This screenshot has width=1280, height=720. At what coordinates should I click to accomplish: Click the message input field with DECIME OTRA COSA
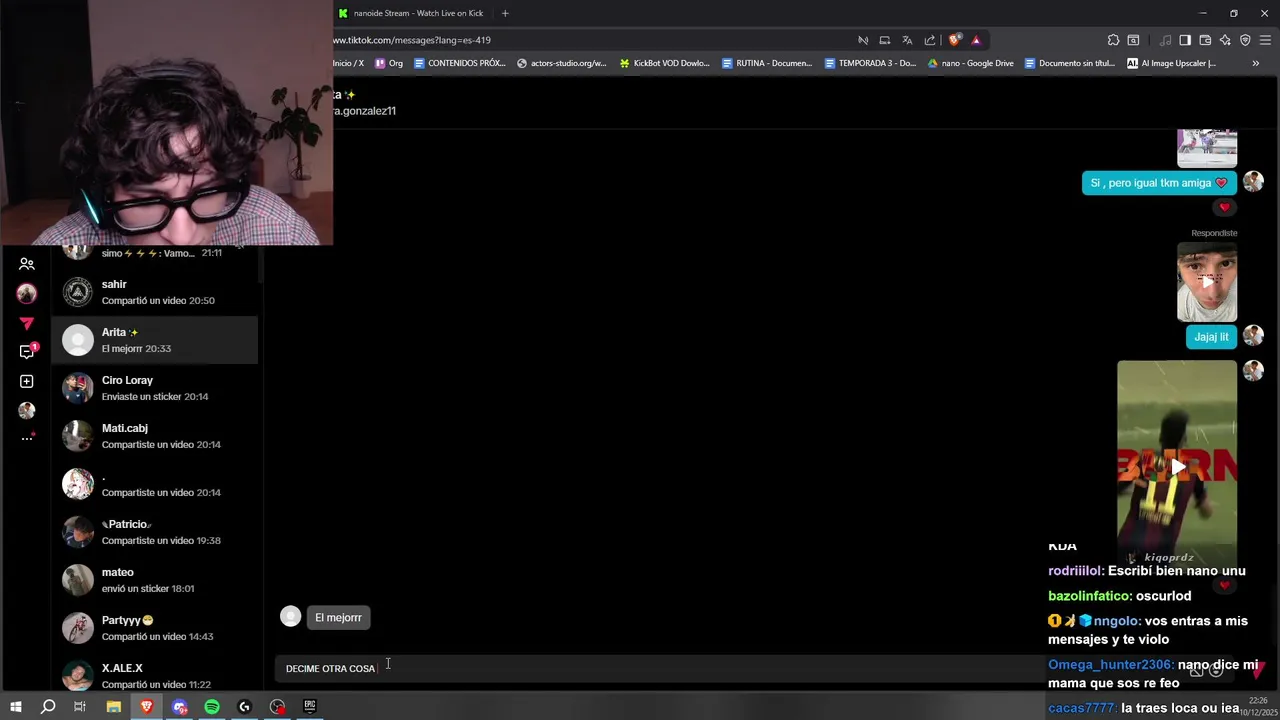pyautogui.click(x=660, y=668)
